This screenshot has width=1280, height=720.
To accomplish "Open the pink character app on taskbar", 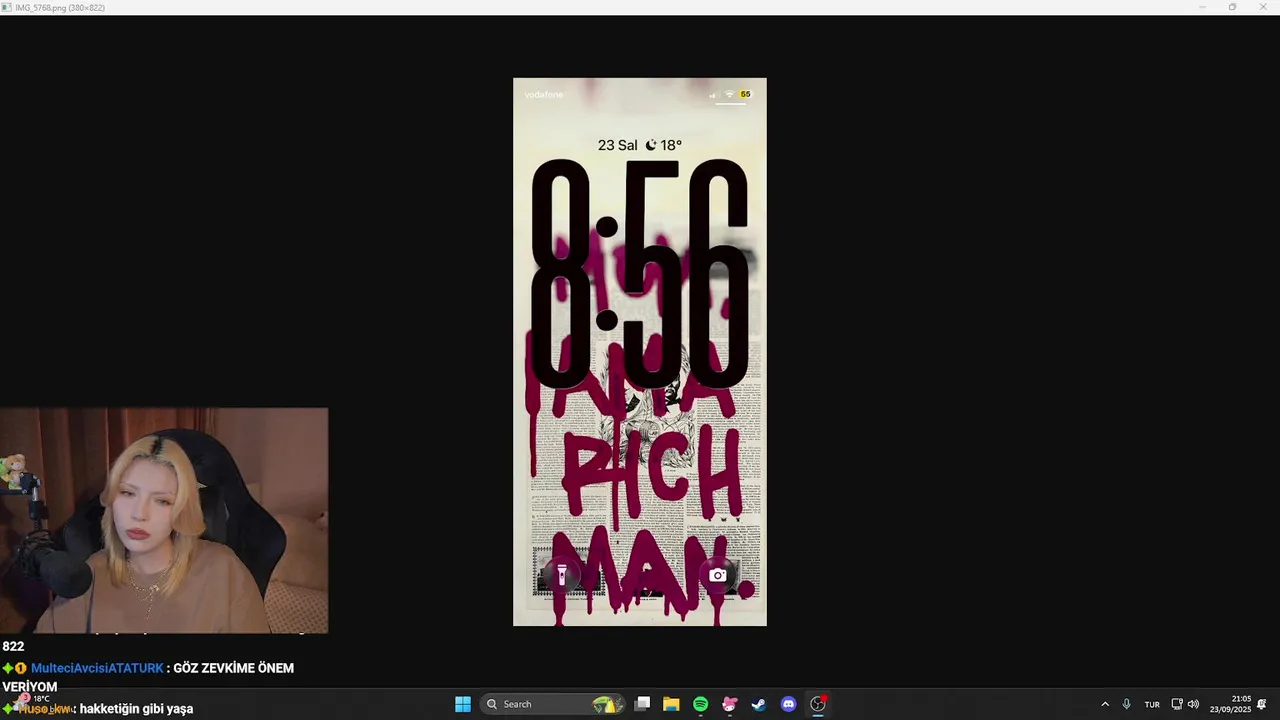I will (x=730, y=704).
